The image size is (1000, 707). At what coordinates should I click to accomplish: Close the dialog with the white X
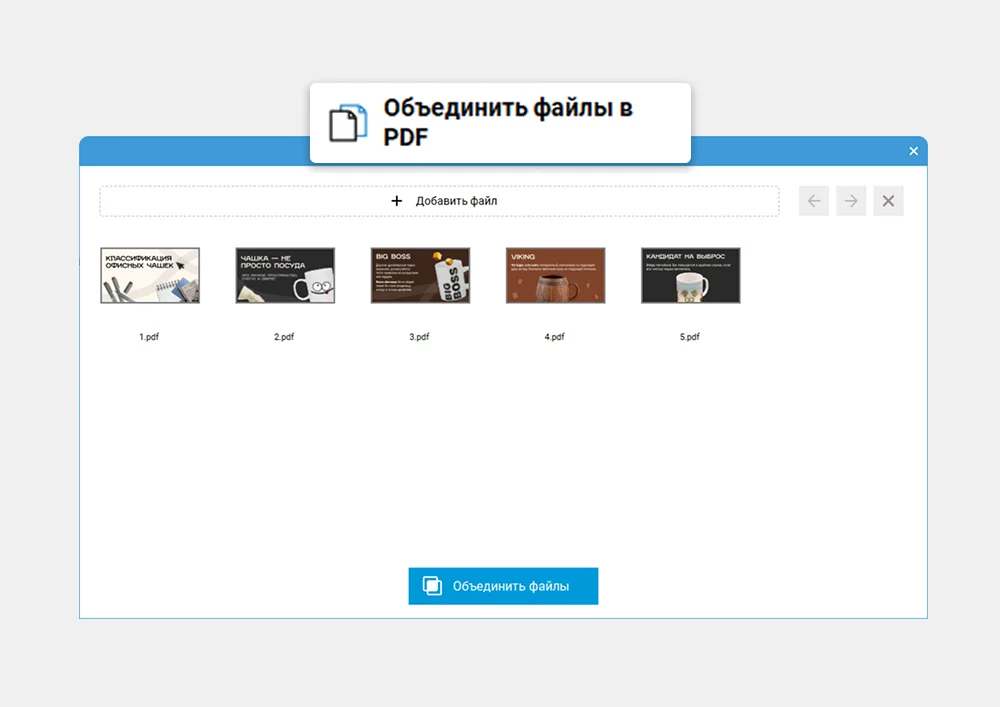point(913,151)
